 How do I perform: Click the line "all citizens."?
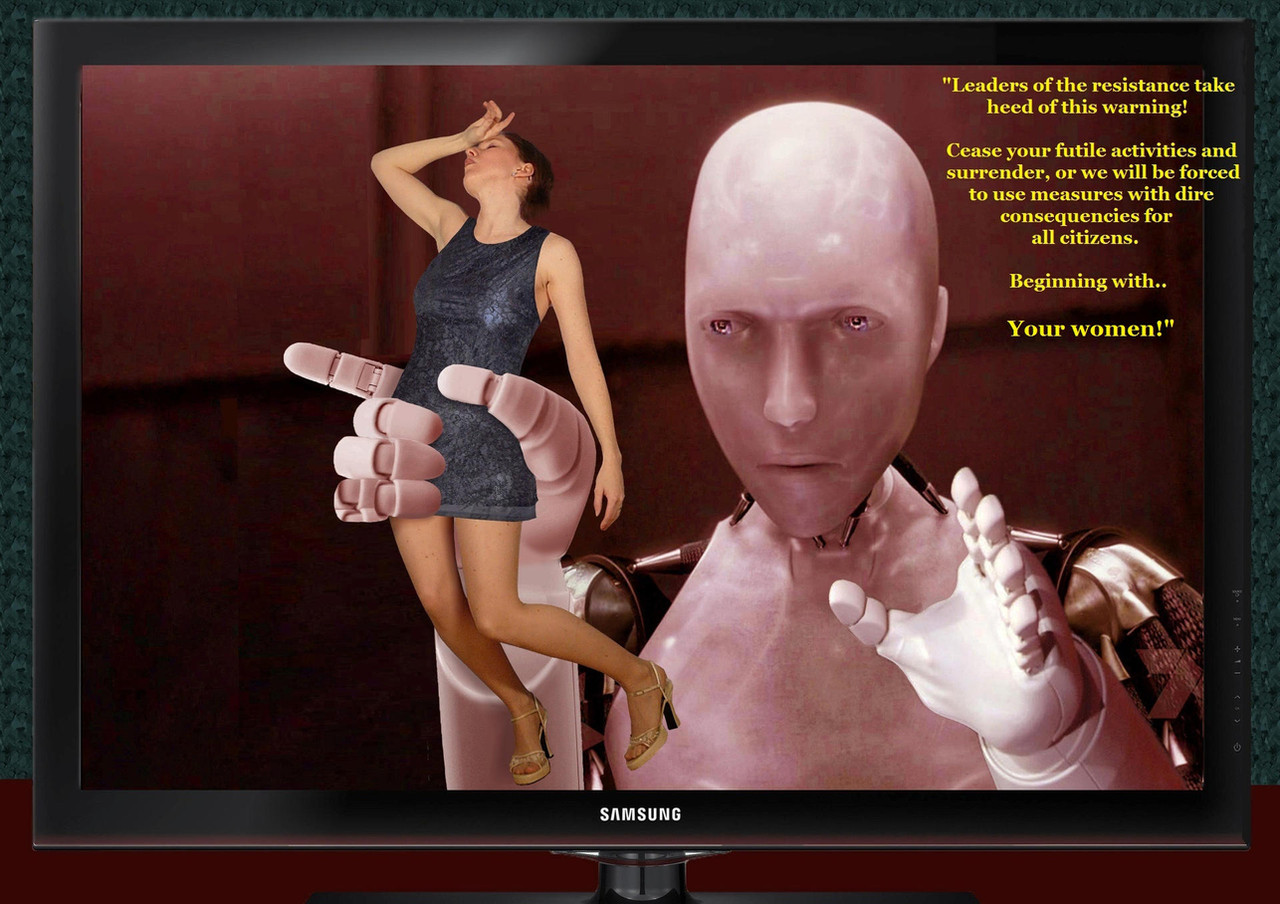pos(1085,238)
